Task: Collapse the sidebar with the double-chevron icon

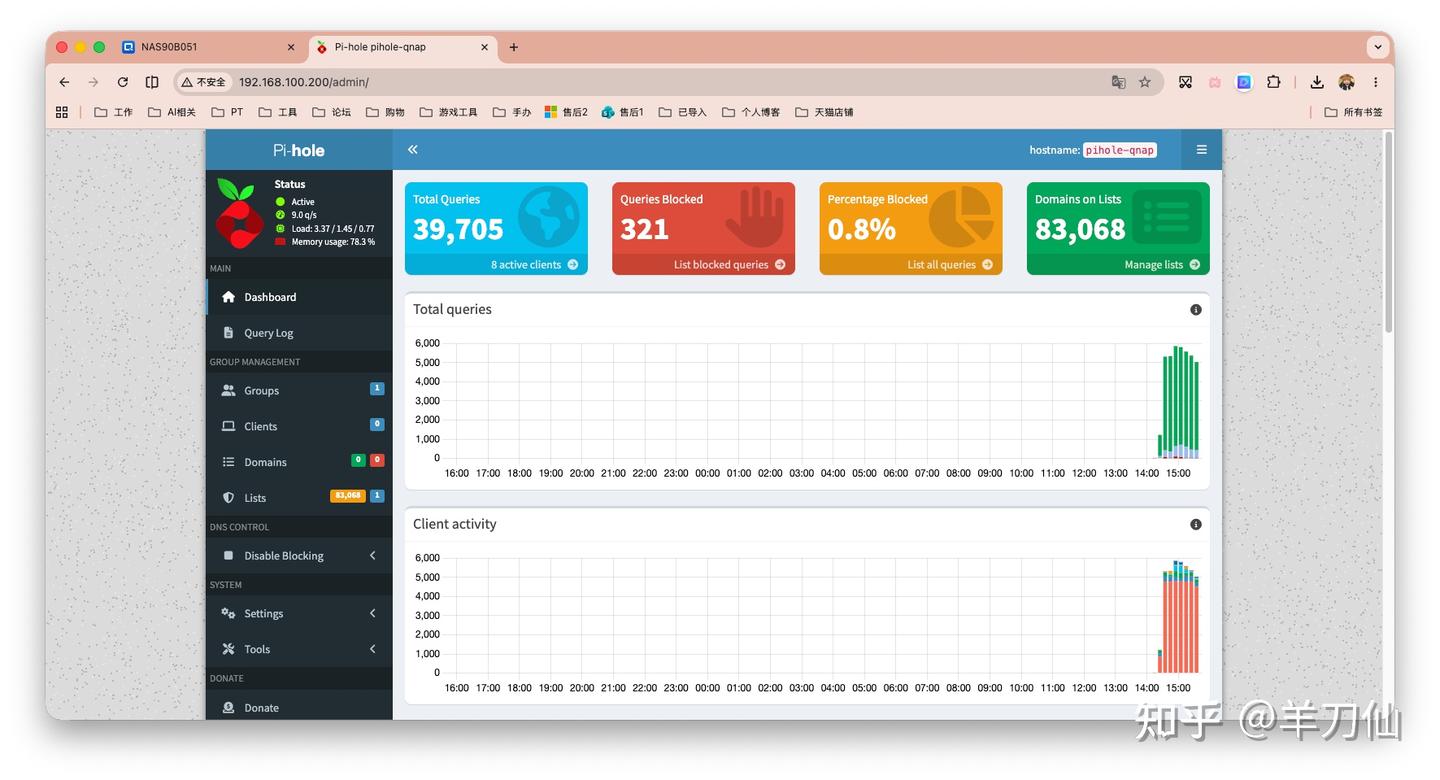Action: coord(412,150)
